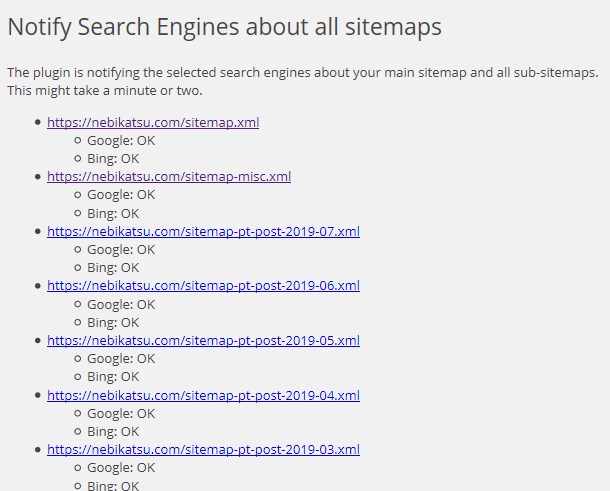Screen dimensions: 610x491
Task: Open the sitemap-pt-post-2019-07.xml link
Action: 203,231
